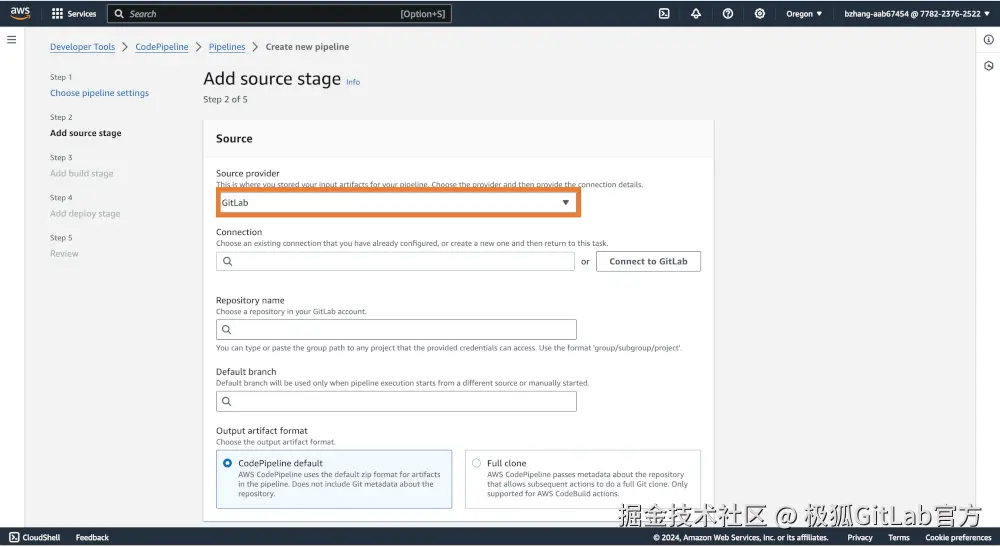Click the Connect to GitLab button

648,261
